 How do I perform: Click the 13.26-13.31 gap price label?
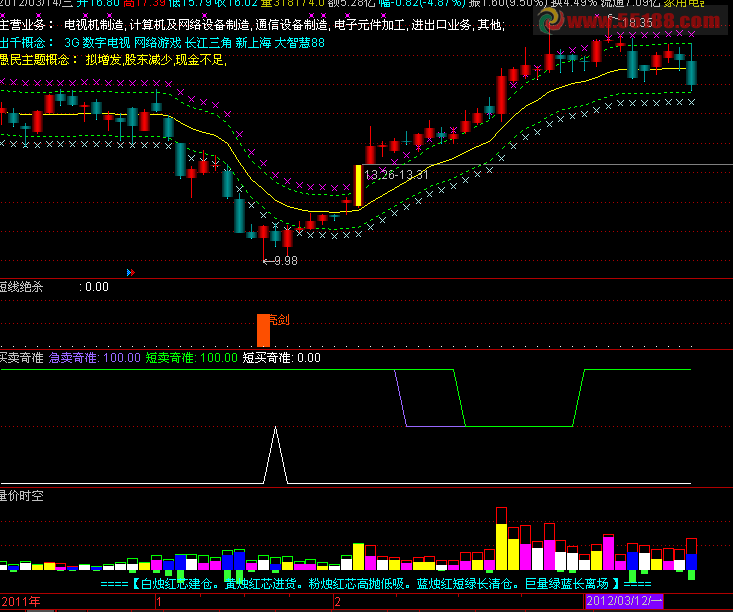tap(396, 175)
